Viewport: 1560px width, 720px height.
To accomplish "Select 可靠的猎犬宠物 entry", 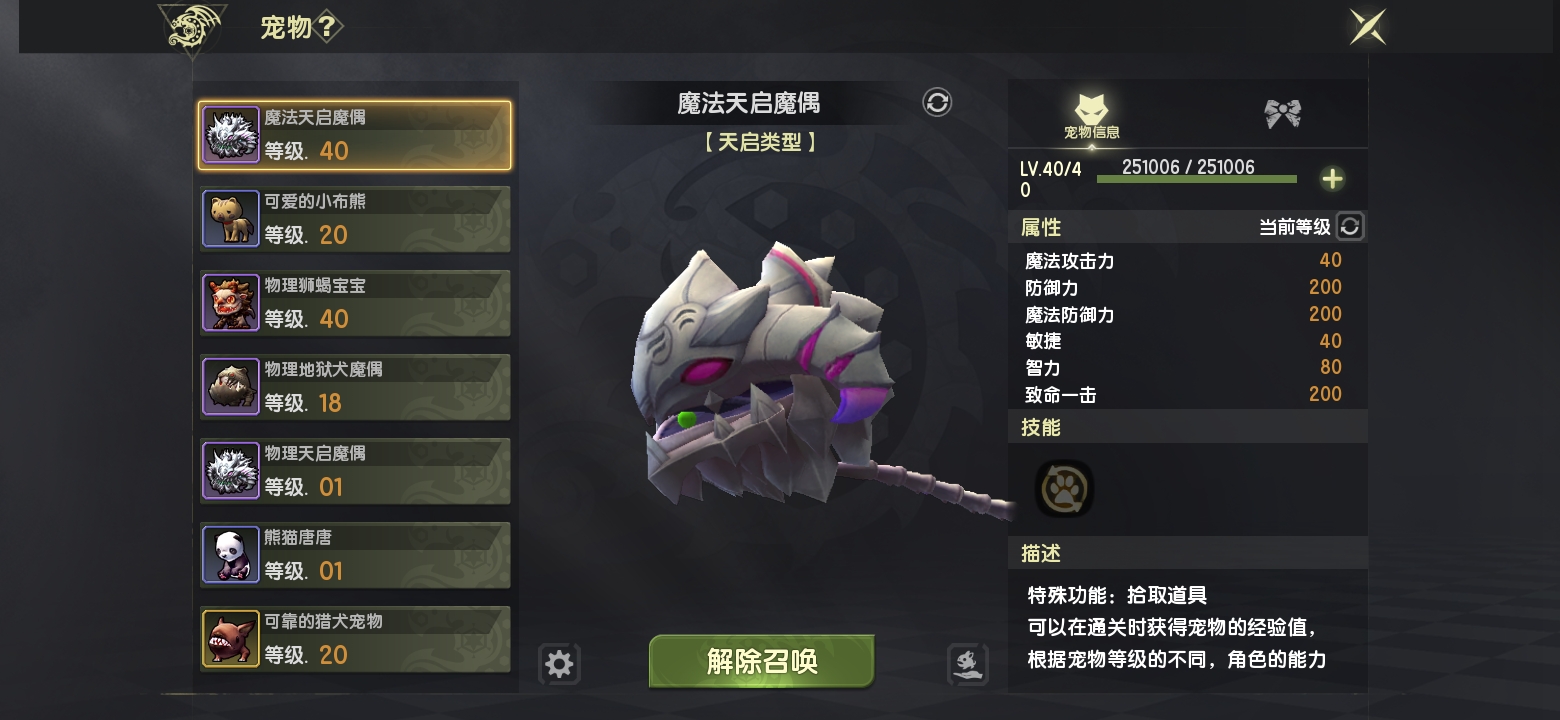I will tap(356, 639).
